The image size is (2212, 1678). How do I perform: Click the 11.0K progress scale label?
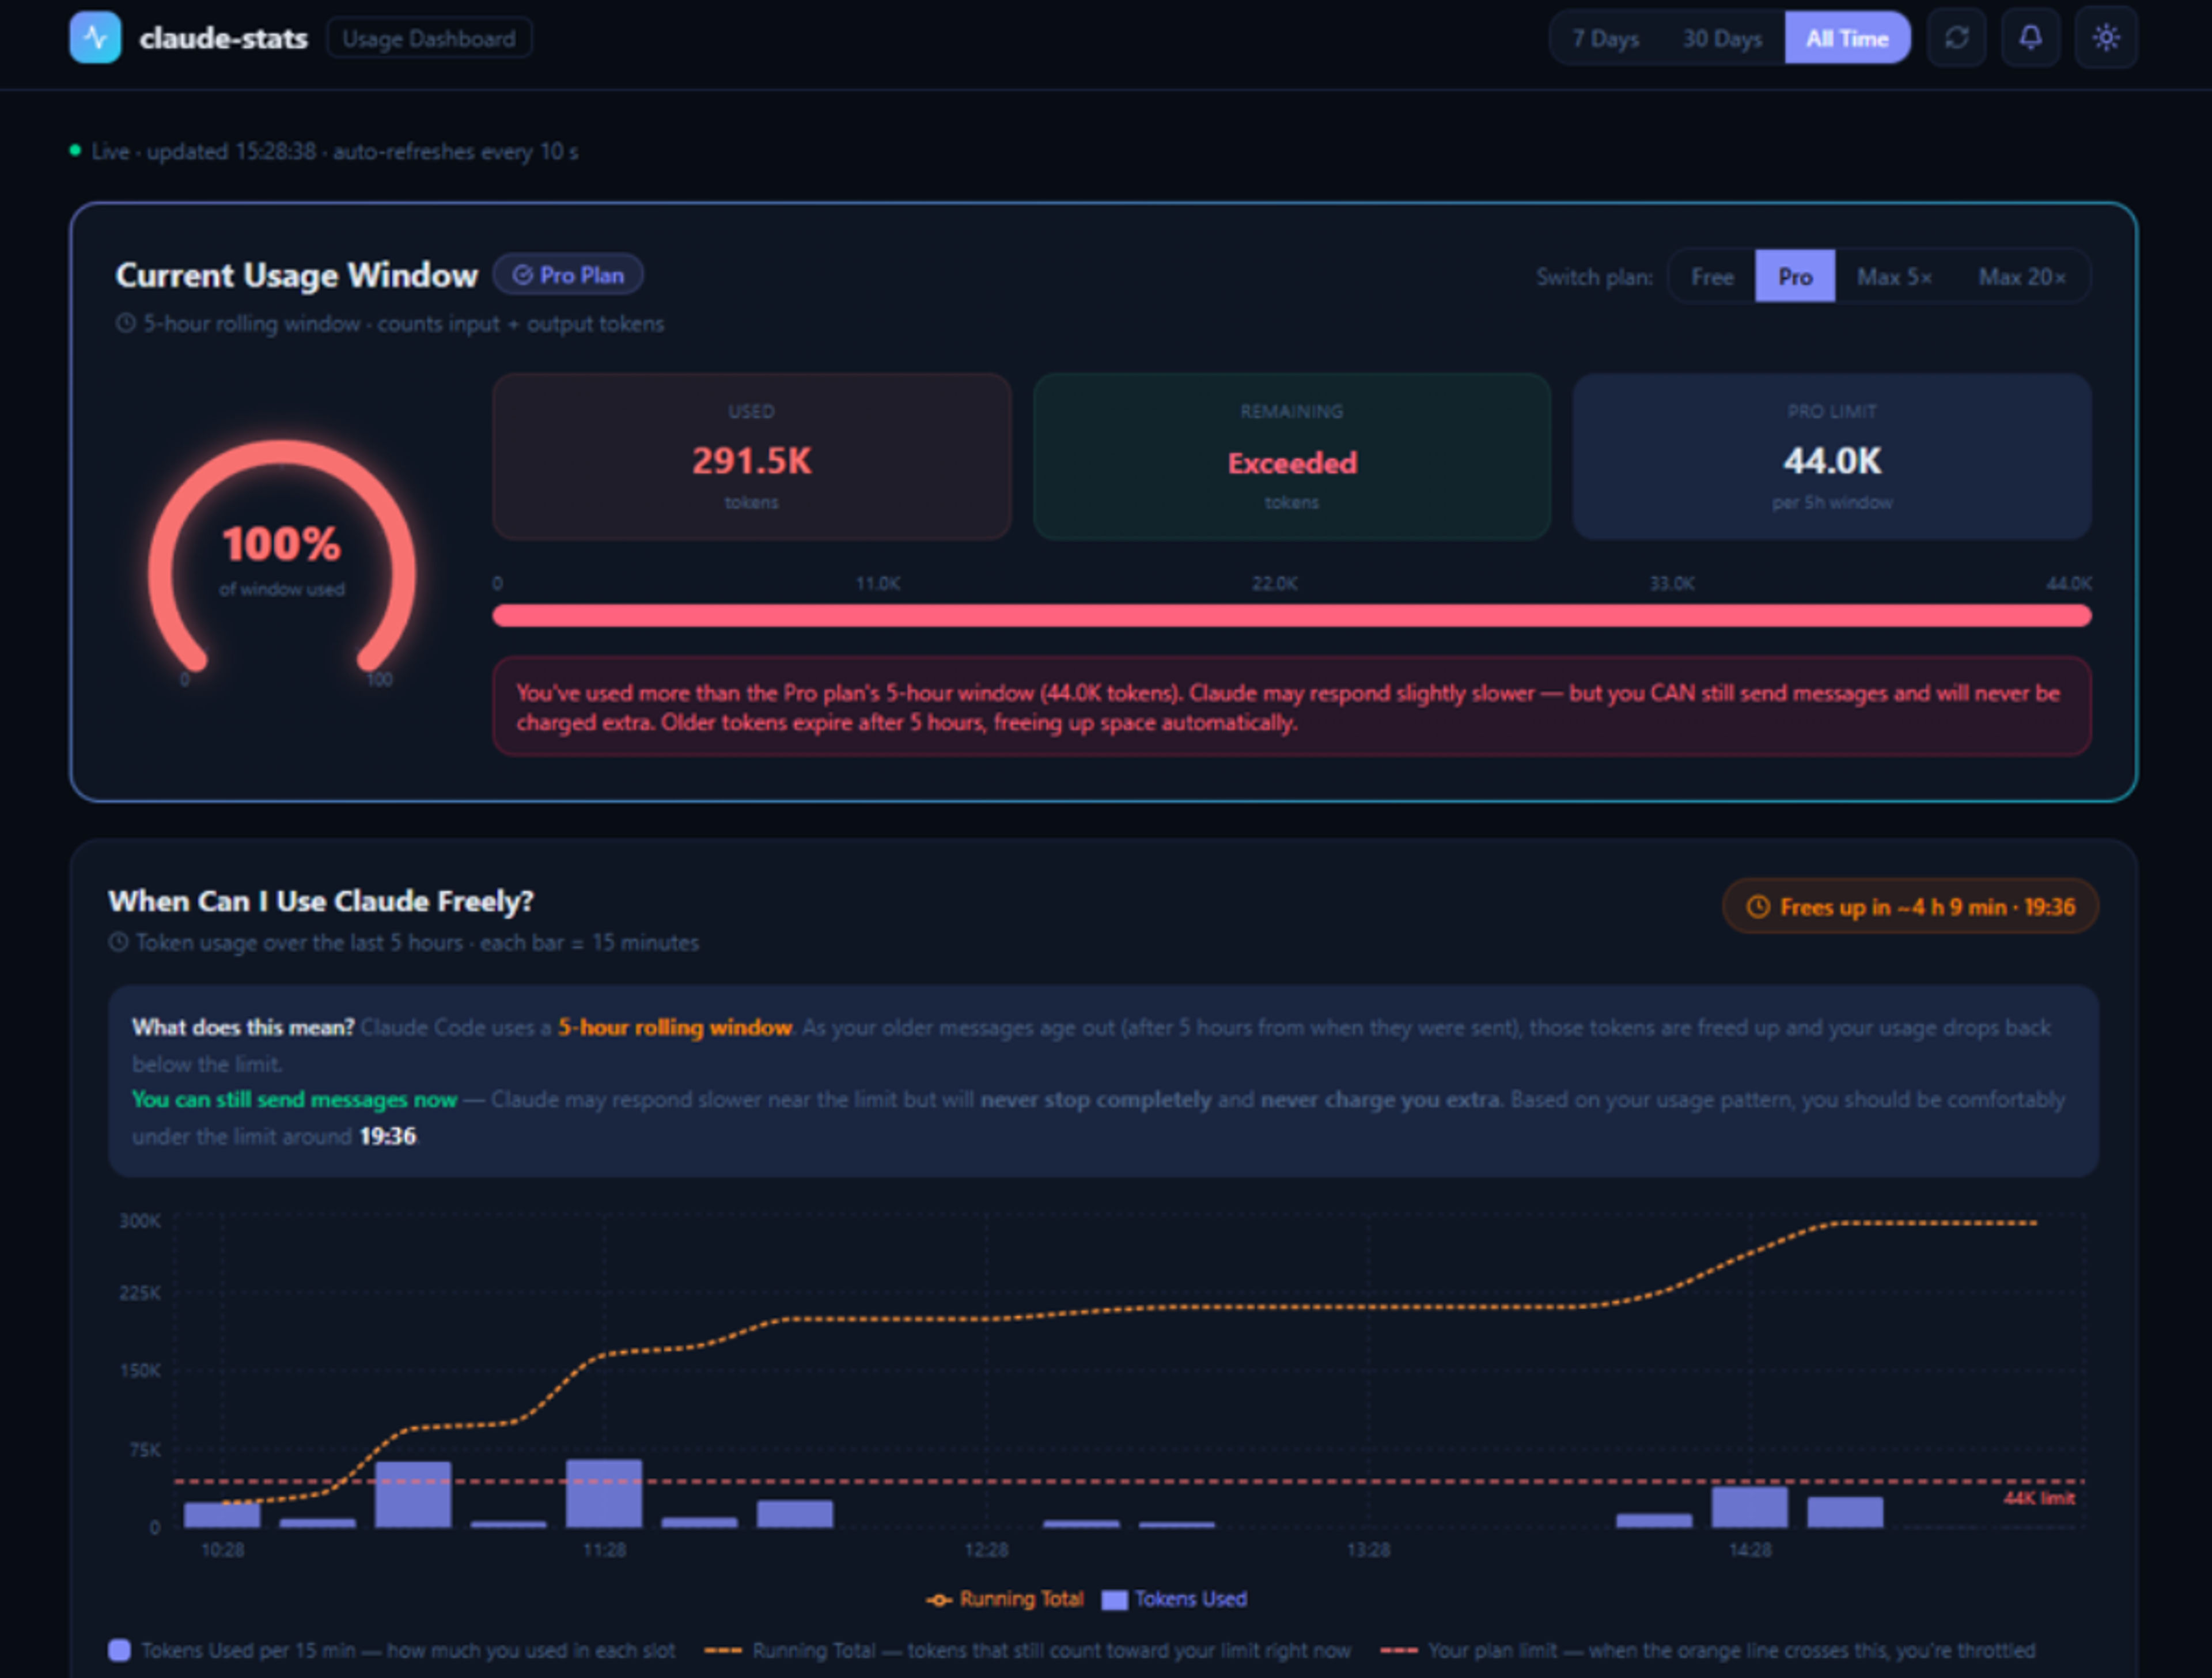878,583
